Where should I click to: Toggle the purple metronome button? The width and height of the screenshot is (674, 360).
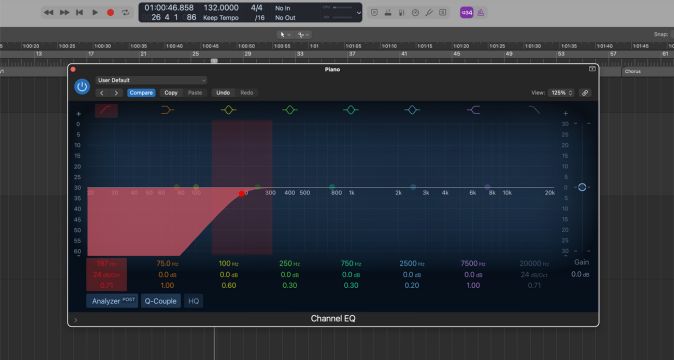click(x=481, y=12)
